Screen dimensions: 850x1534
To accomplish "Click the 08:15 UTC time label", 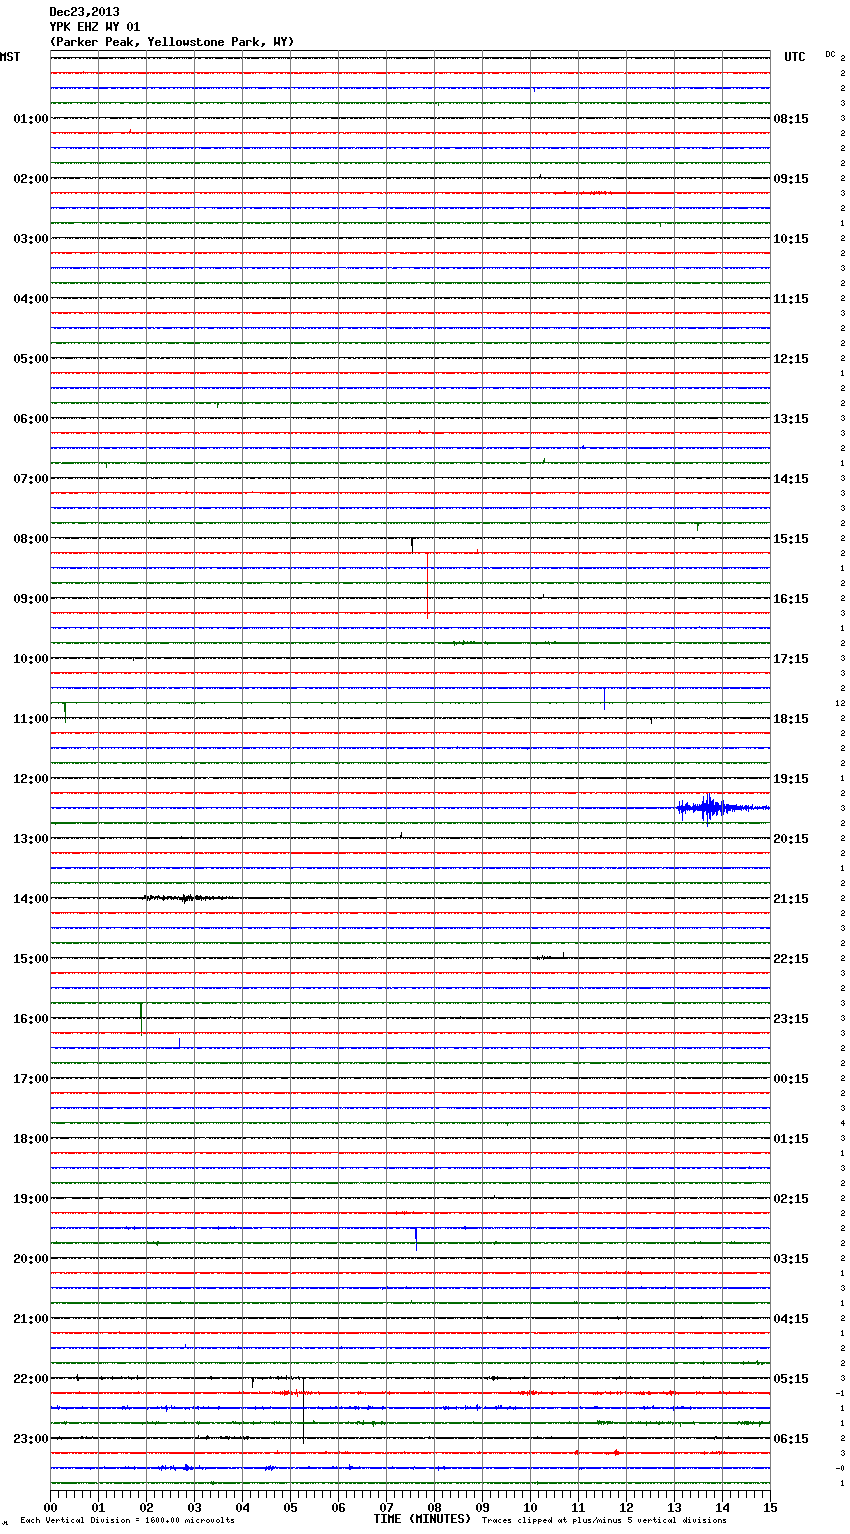I will [x=791, y=119].
